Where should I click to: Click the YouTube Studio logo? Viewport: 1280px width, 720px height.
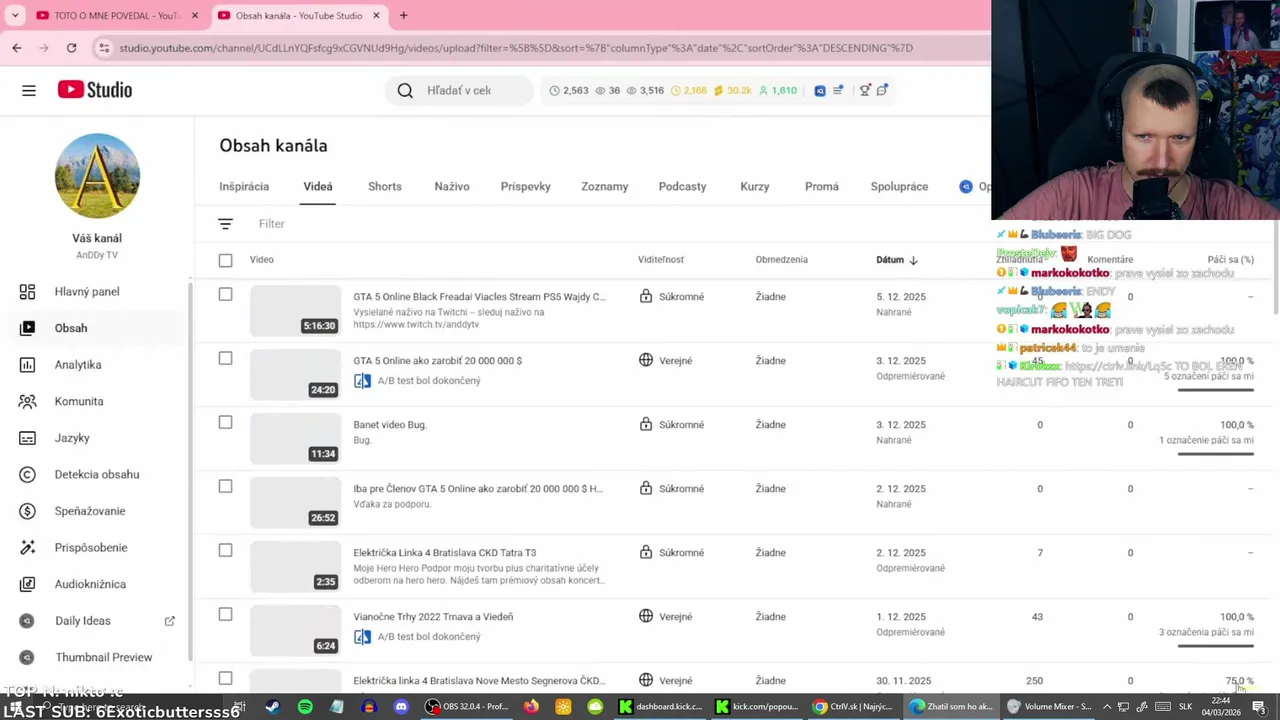(95, 90)
